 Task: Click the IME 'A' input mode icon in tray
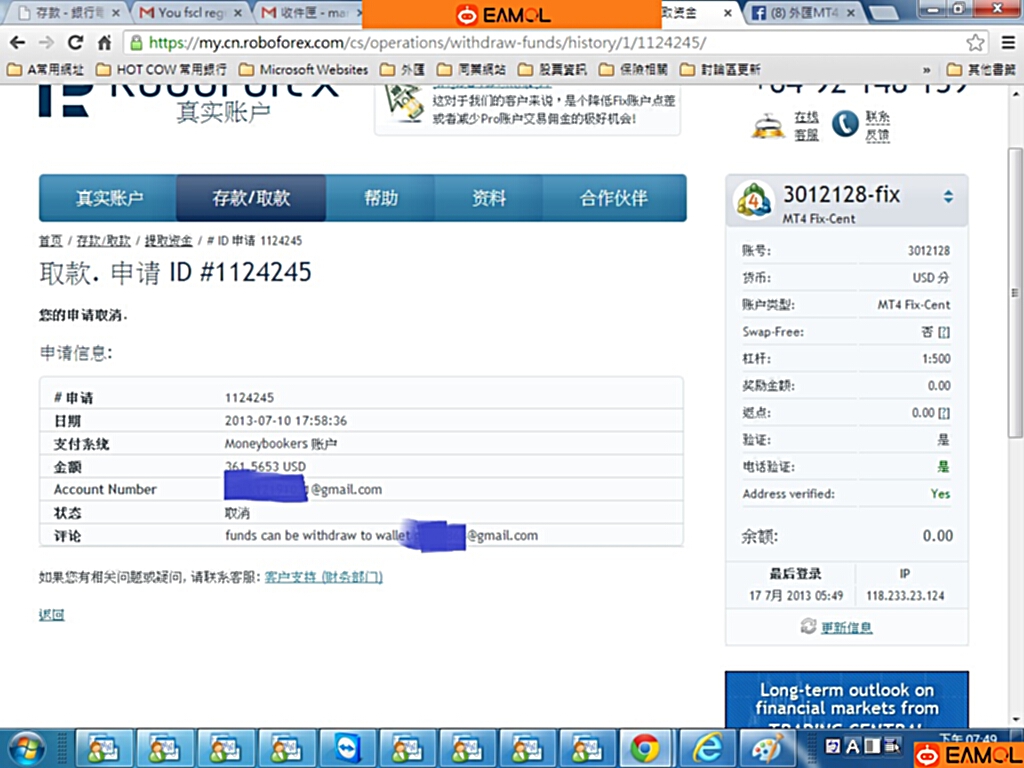(852, 746)
